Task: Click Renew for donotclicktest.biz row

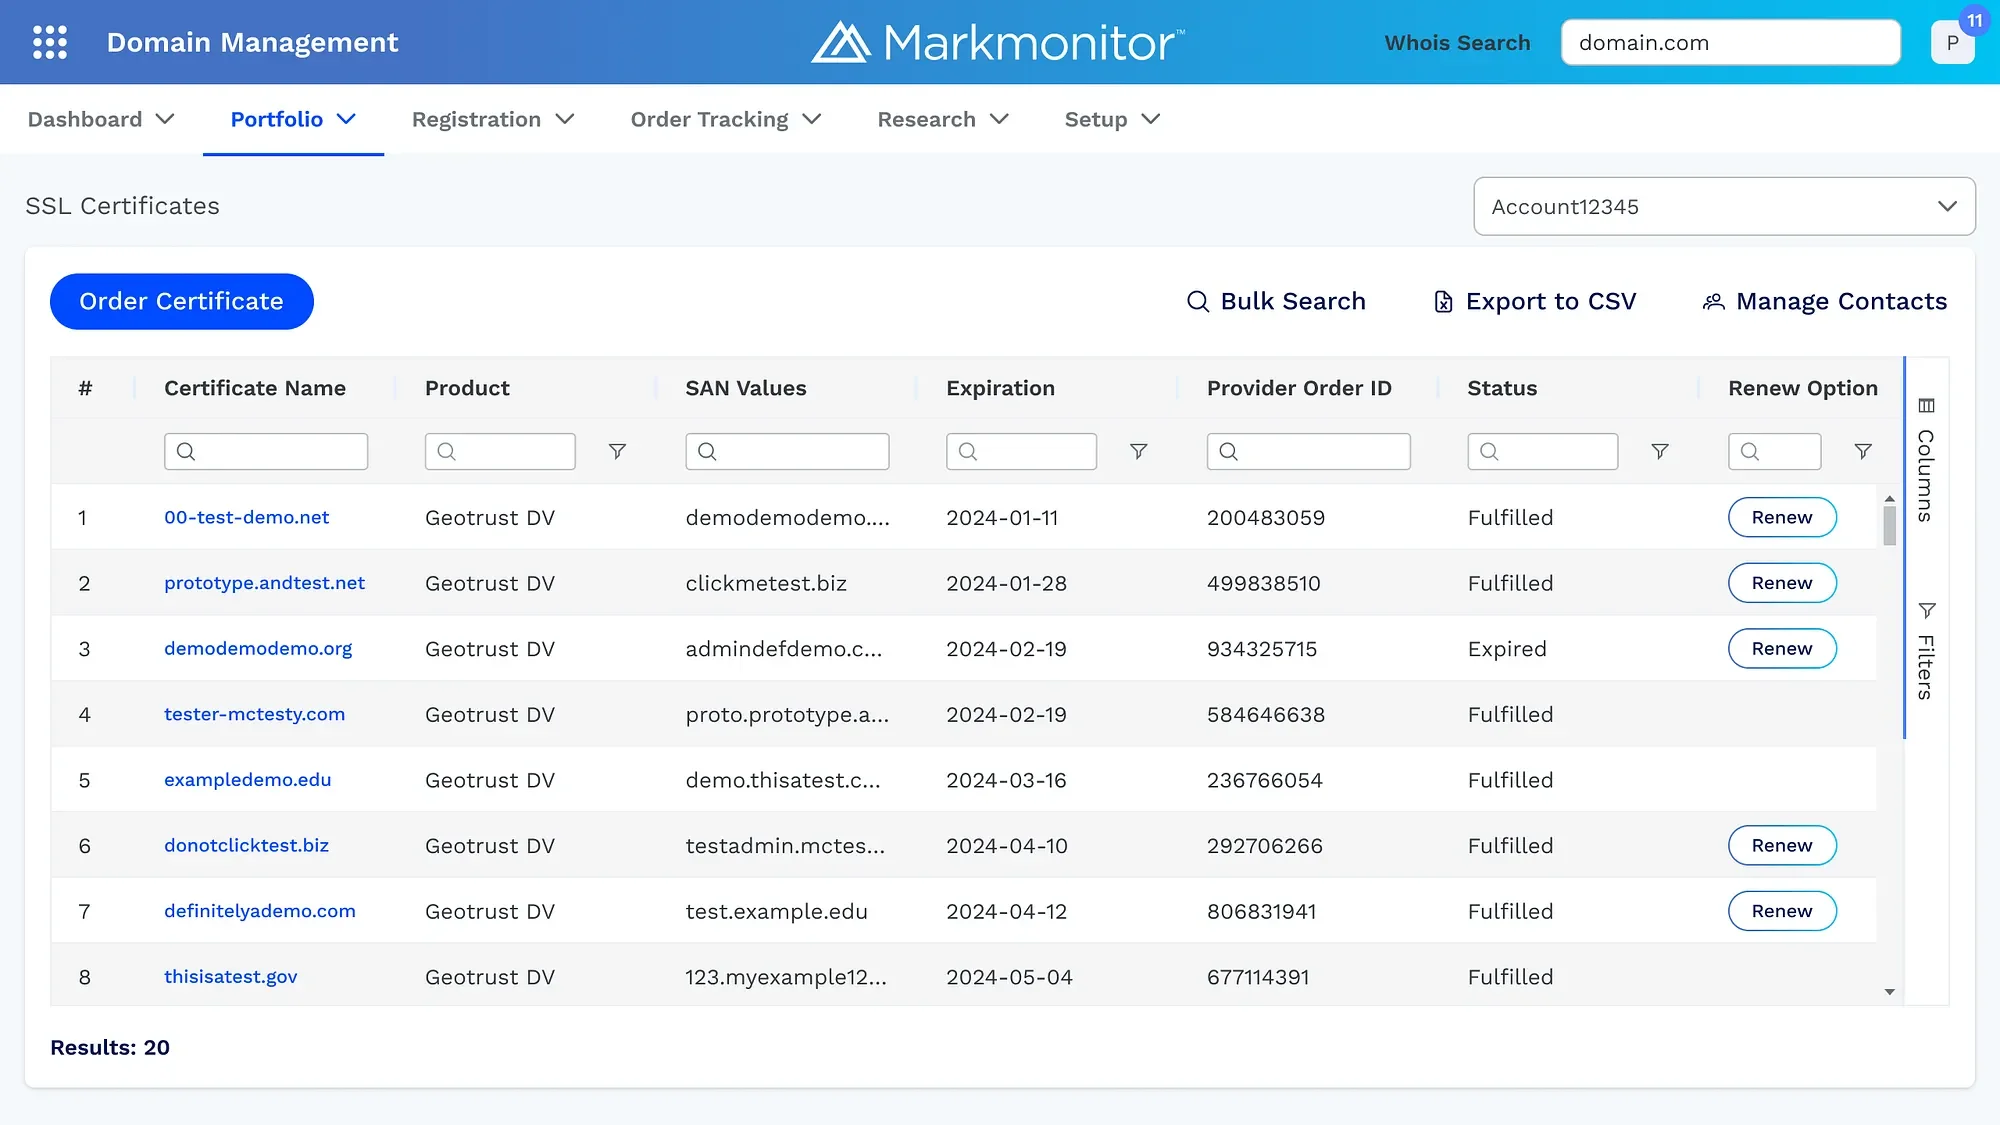Action: 1781,845
